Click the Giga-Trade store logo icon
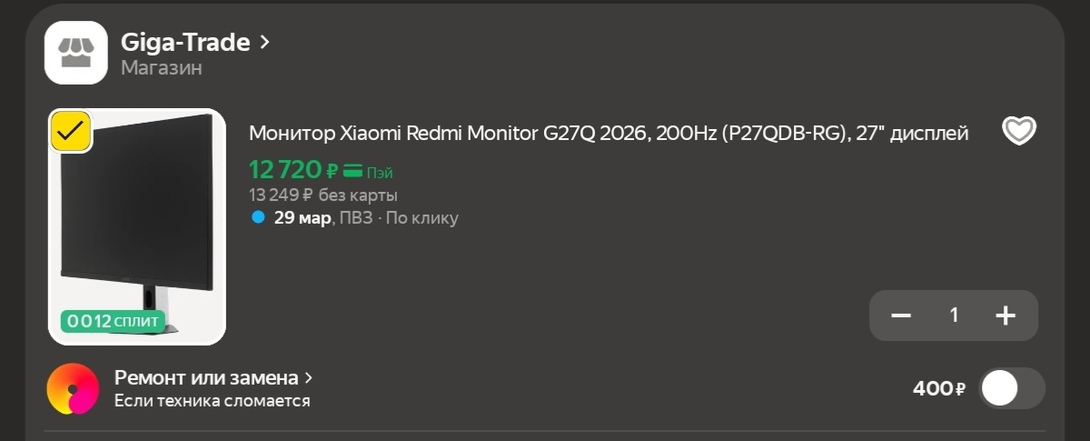Screen dimensions: 1090x441 (76, 53)
